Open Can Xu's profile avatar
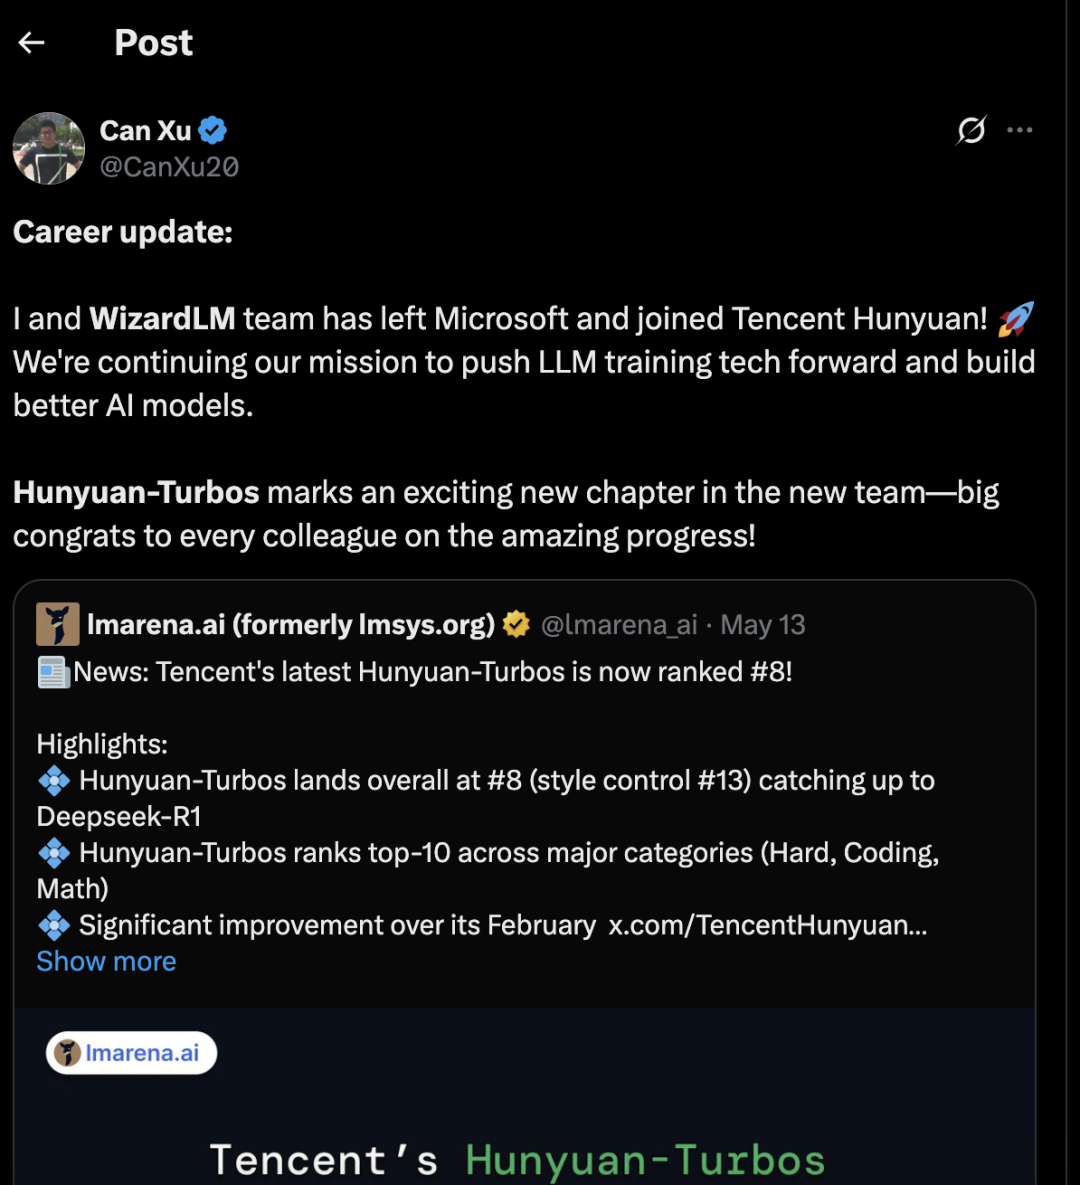 48,149
